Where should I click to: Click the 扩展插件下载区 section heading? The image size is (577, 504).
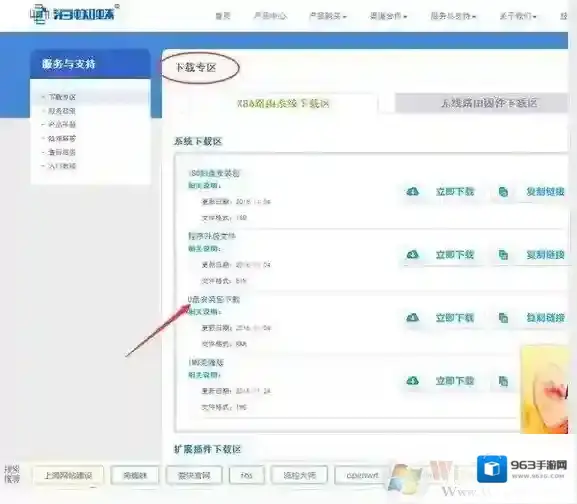point(208,449)
